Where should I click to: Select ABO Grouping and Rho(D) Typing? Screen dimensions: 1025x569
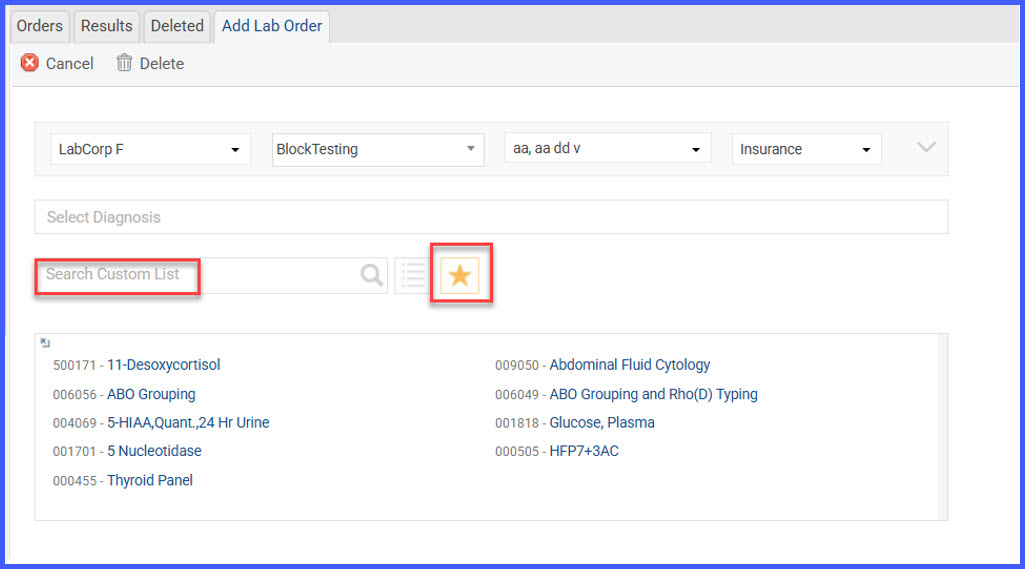[x=653, y=394]
